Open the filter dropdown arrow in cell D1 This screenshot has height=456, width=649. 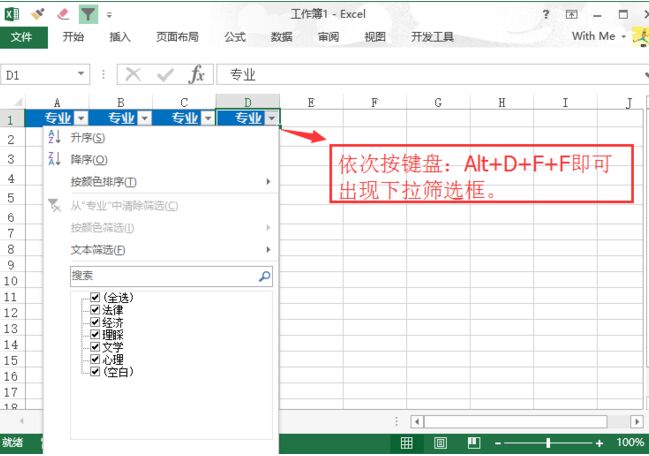[271, 118]
